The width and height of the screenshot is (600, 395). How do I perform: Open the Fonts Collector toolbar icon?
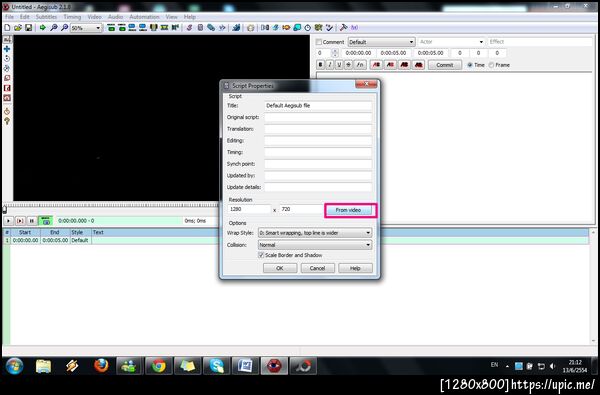tap(222, 28)
